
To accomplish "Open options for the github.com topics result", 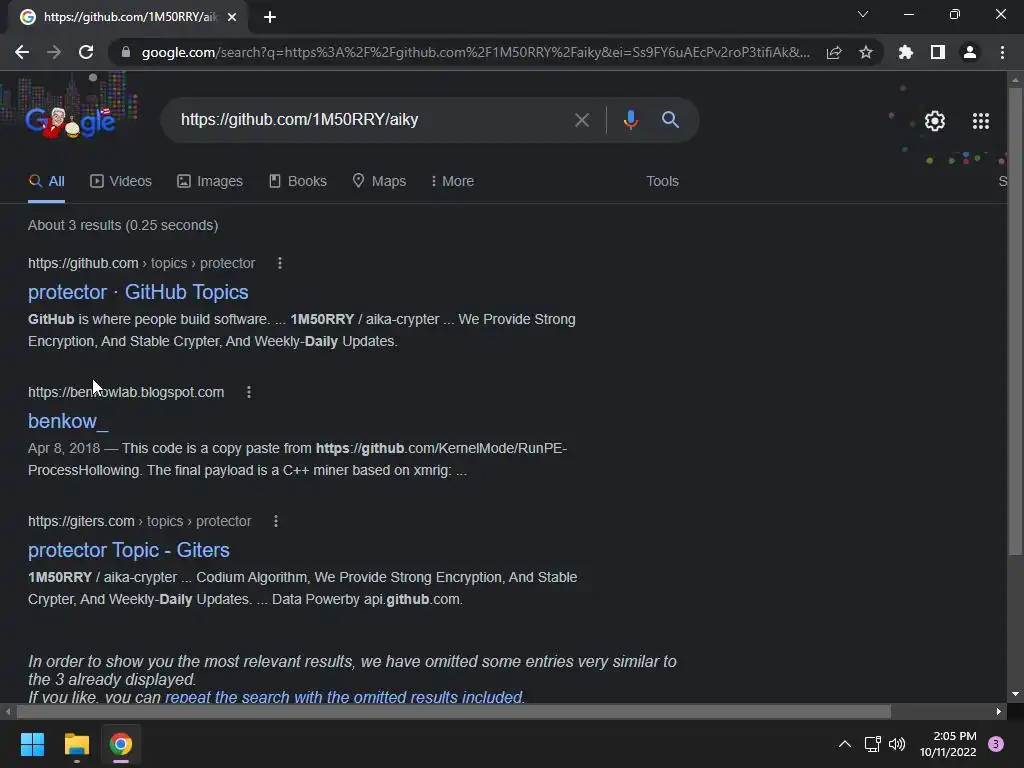I will click(280, 263).
